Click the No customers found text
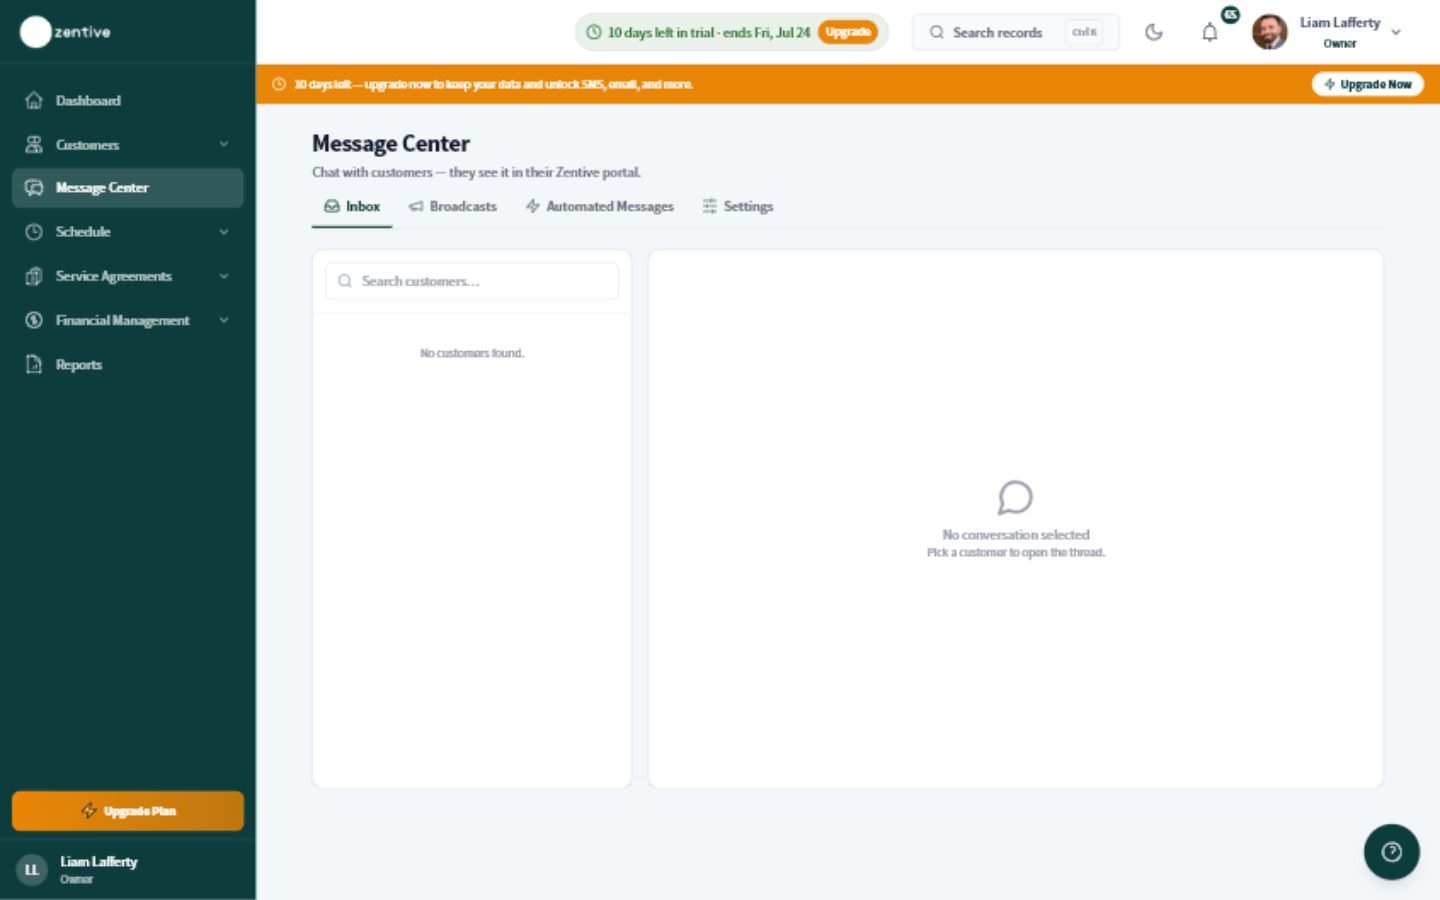Viewport: 1440px width, 900px height. [x=472, y=353]
